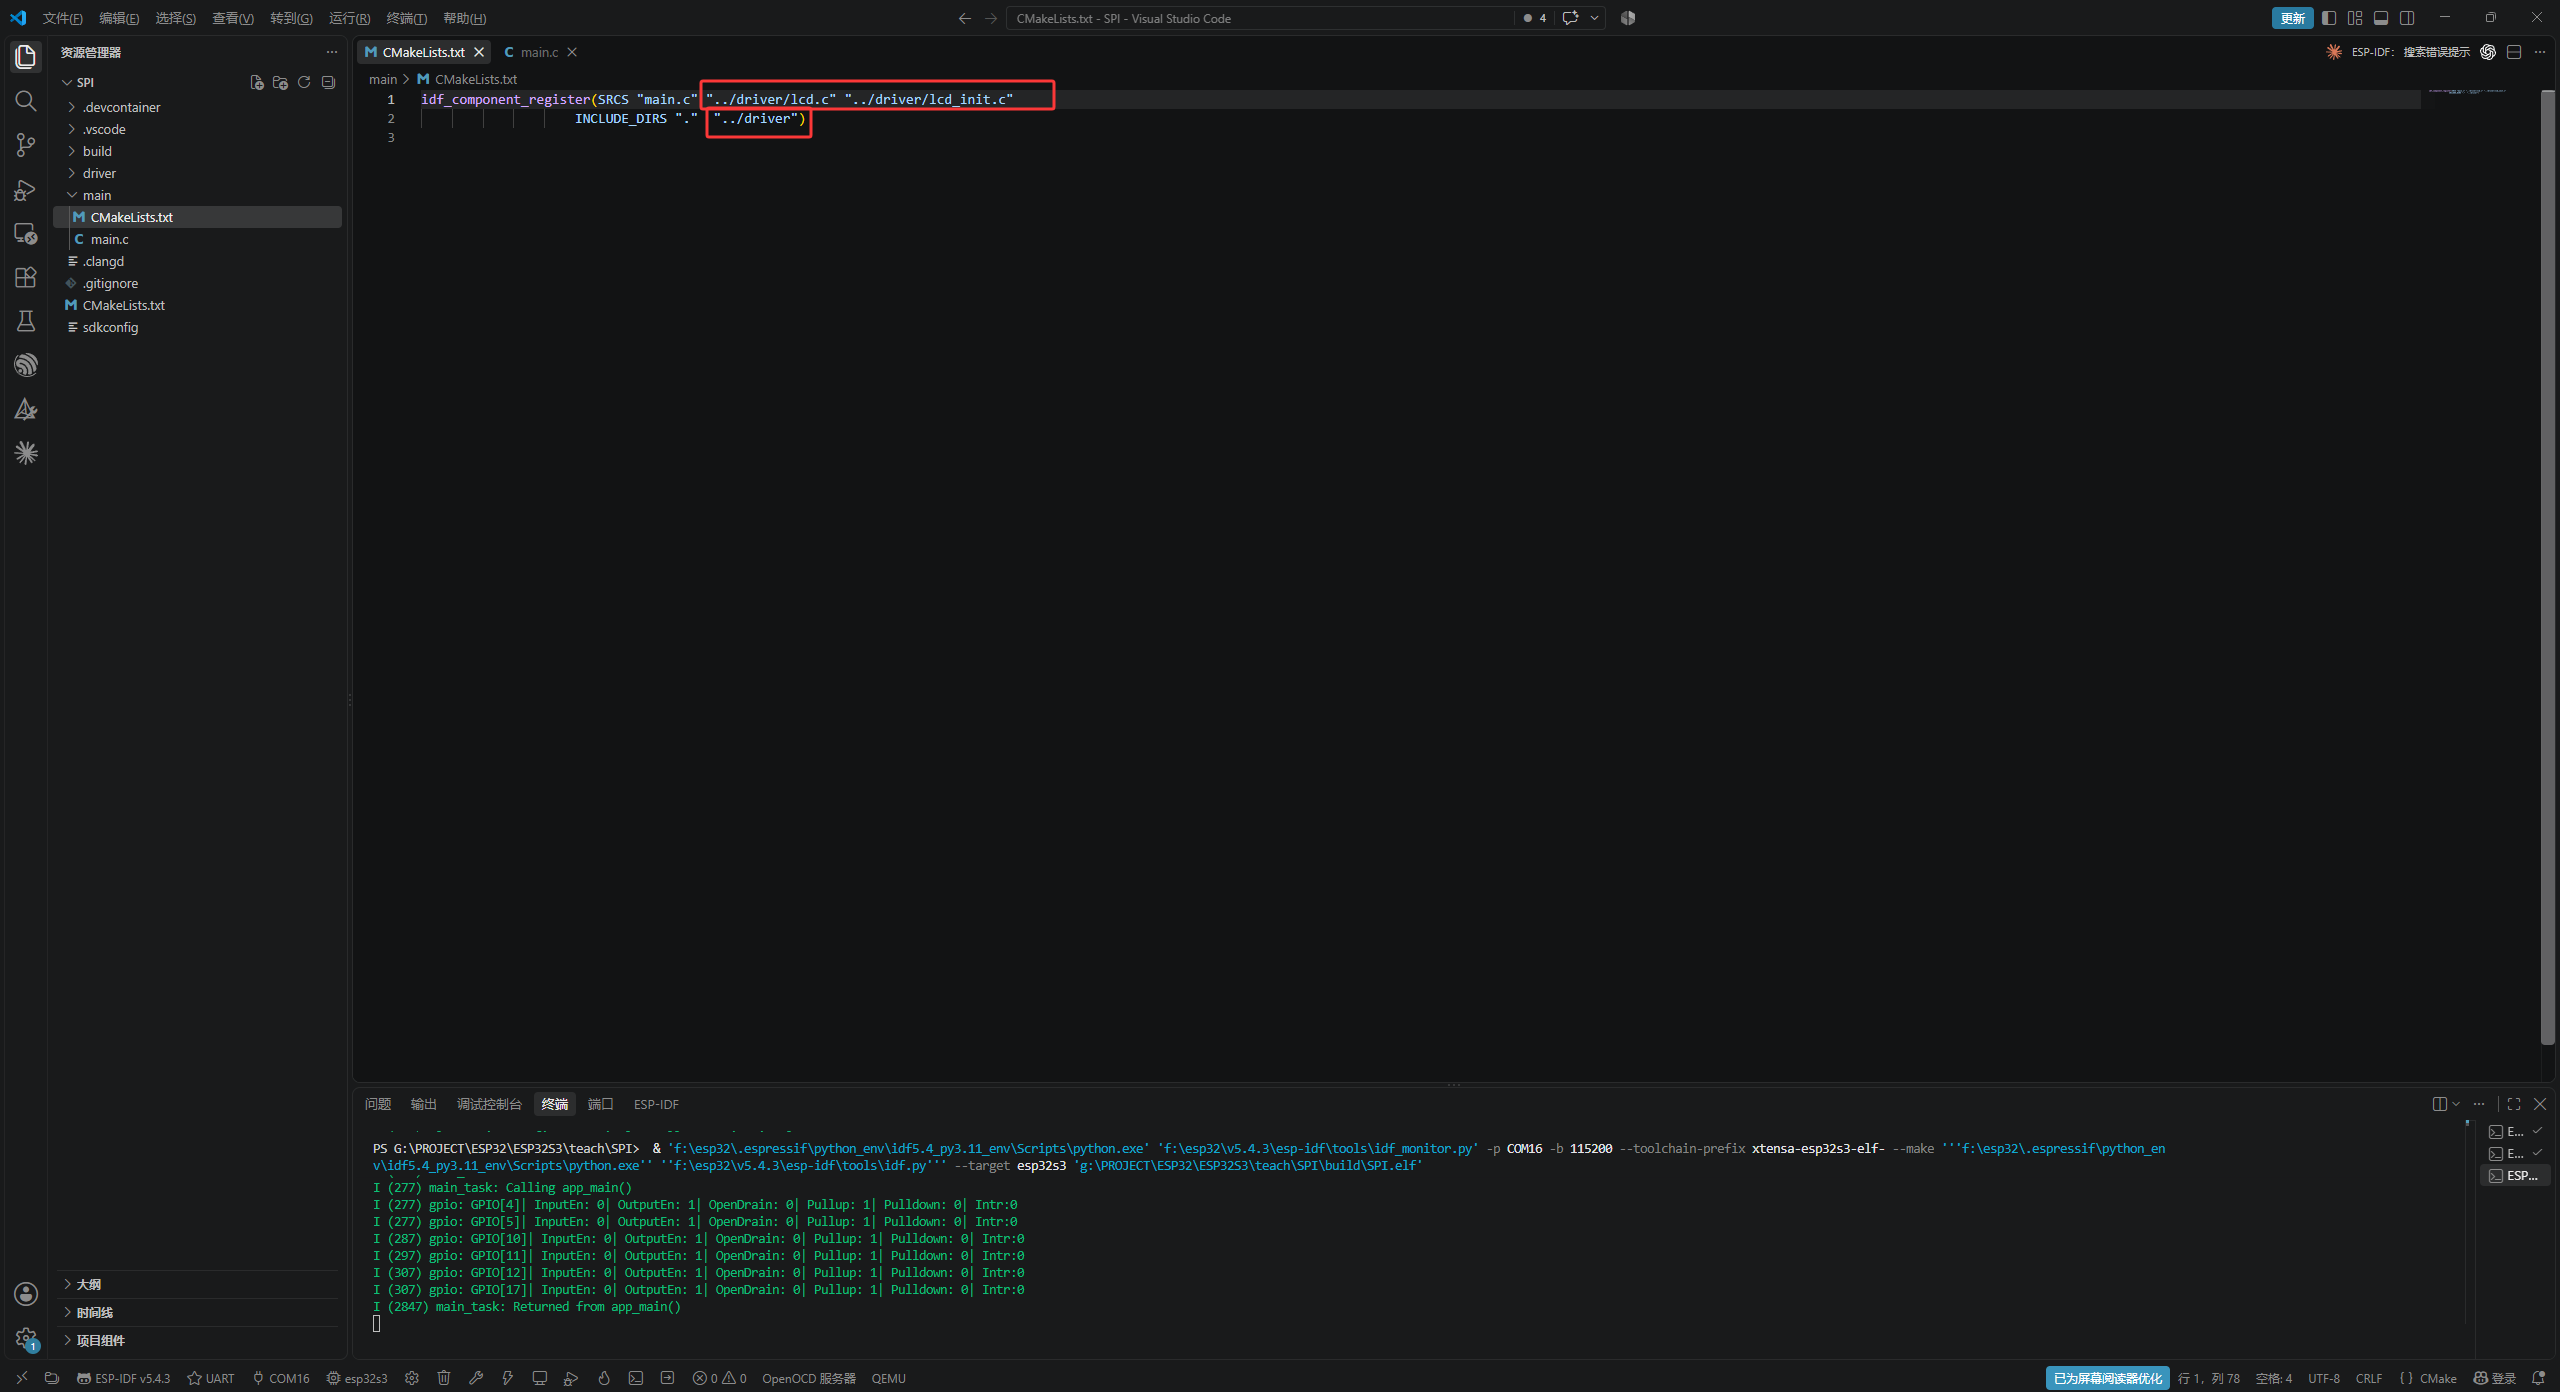Click the Full Clean trash icon in status bar

click(x=444, y=1378)
